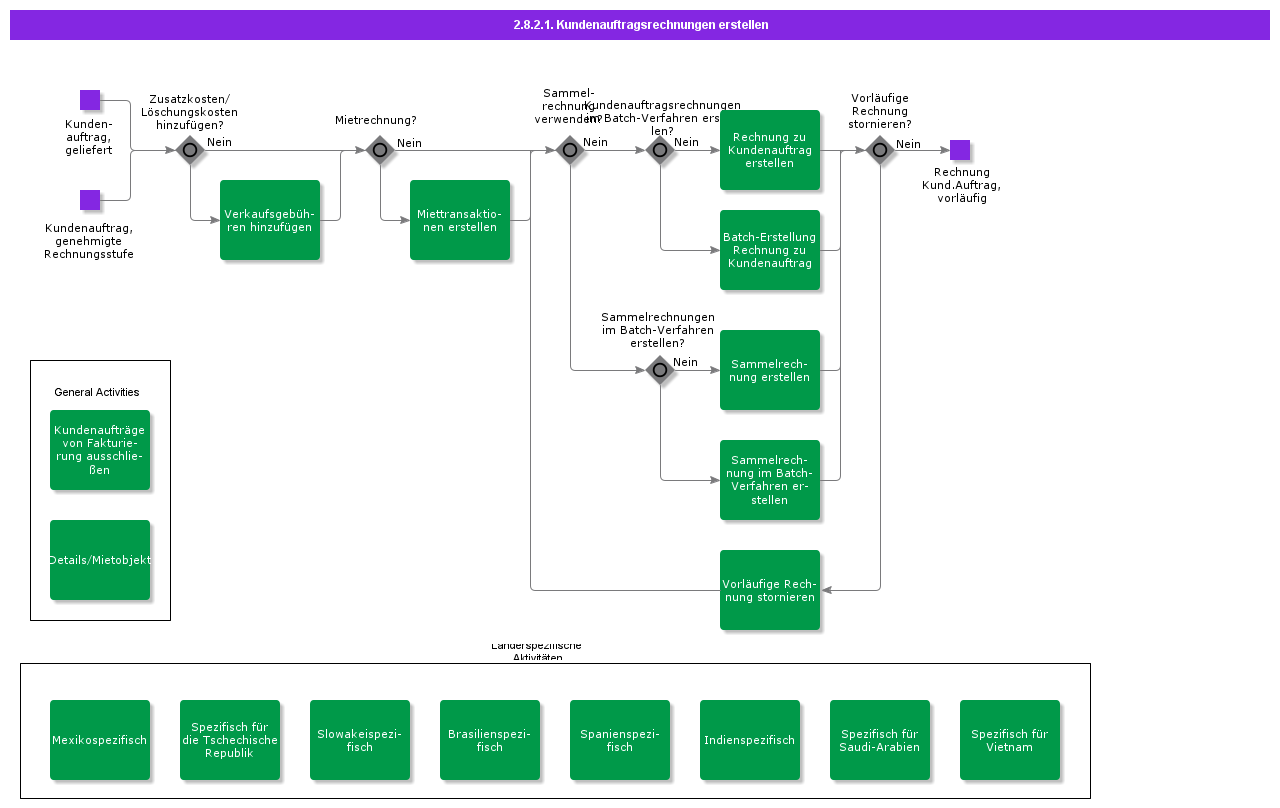Screen dimensions: 1280x808
Task: Click the Kundenauftrag, geliefert start event
Action: (x=90, y=100)
